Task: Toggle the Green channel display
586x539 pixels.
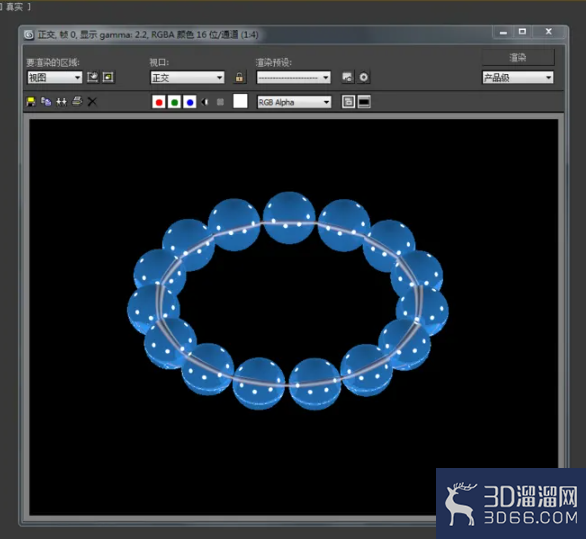Action: [x=174, y=102]
